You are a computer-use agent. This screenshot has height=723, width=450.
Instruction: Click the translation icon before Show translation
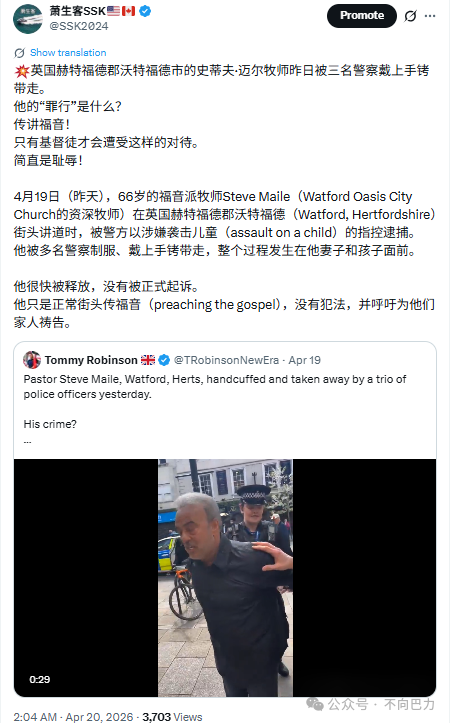pyautogui.click(x=19, y=53)
